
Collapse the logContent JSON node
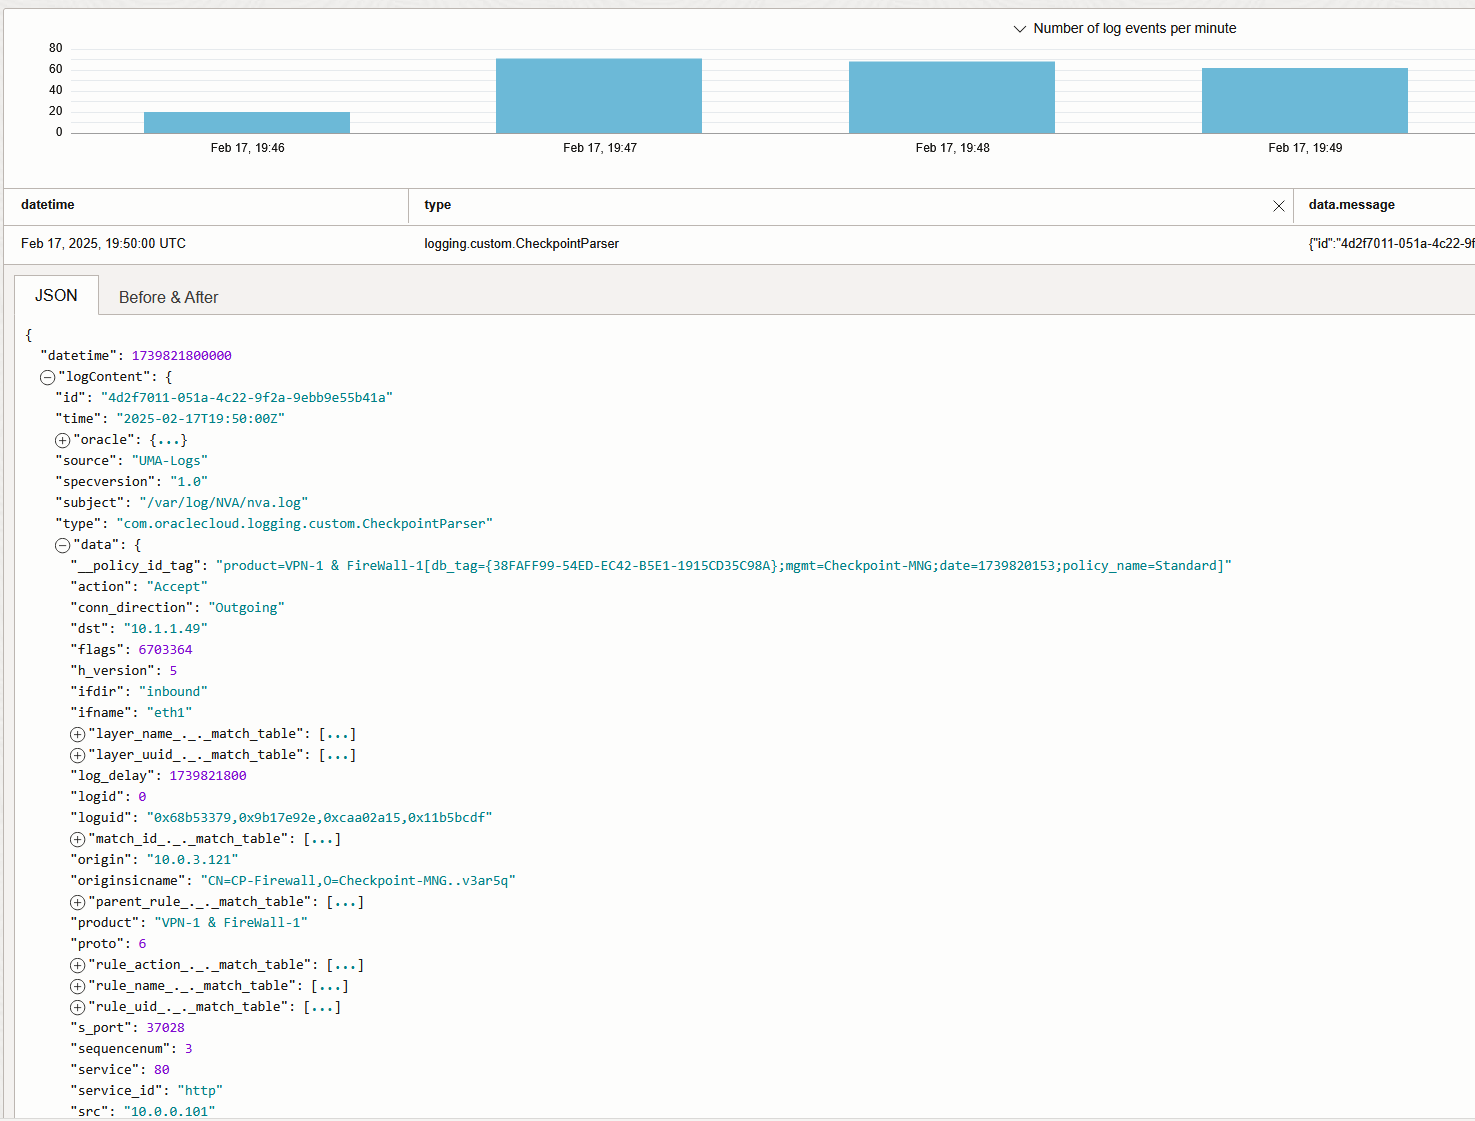coord(47,377)
